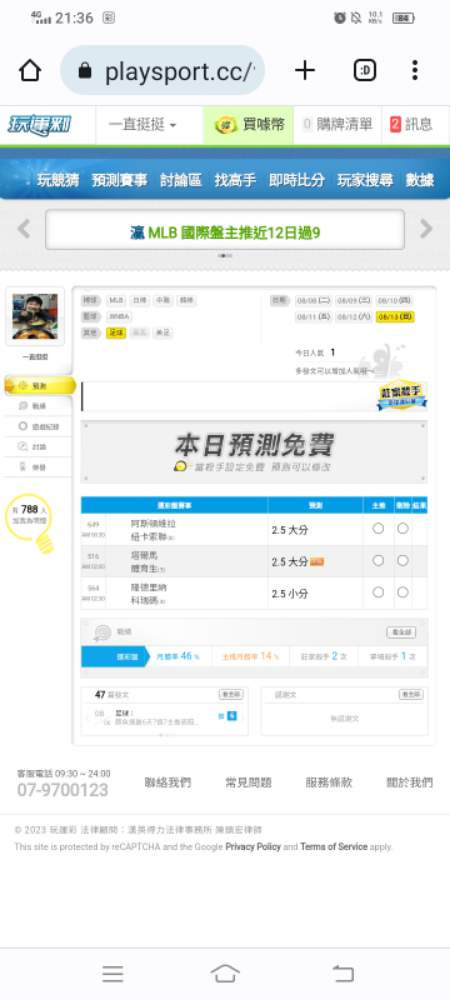Viewport: 450px width, 1000px height.
Task: Click the user profile photo thumbnail
Action: click(35, 316)
